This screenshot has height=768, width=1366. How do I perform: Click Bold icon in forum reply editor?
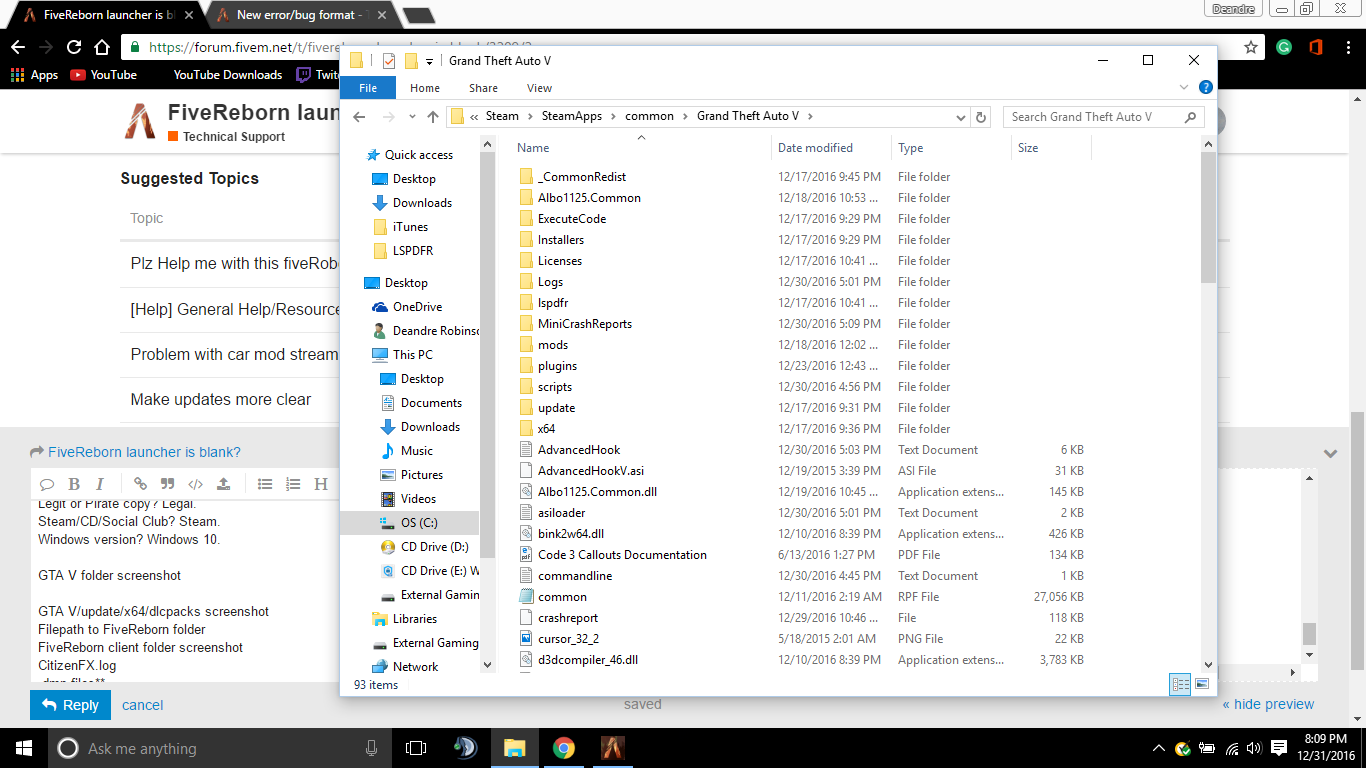point(74,484)
